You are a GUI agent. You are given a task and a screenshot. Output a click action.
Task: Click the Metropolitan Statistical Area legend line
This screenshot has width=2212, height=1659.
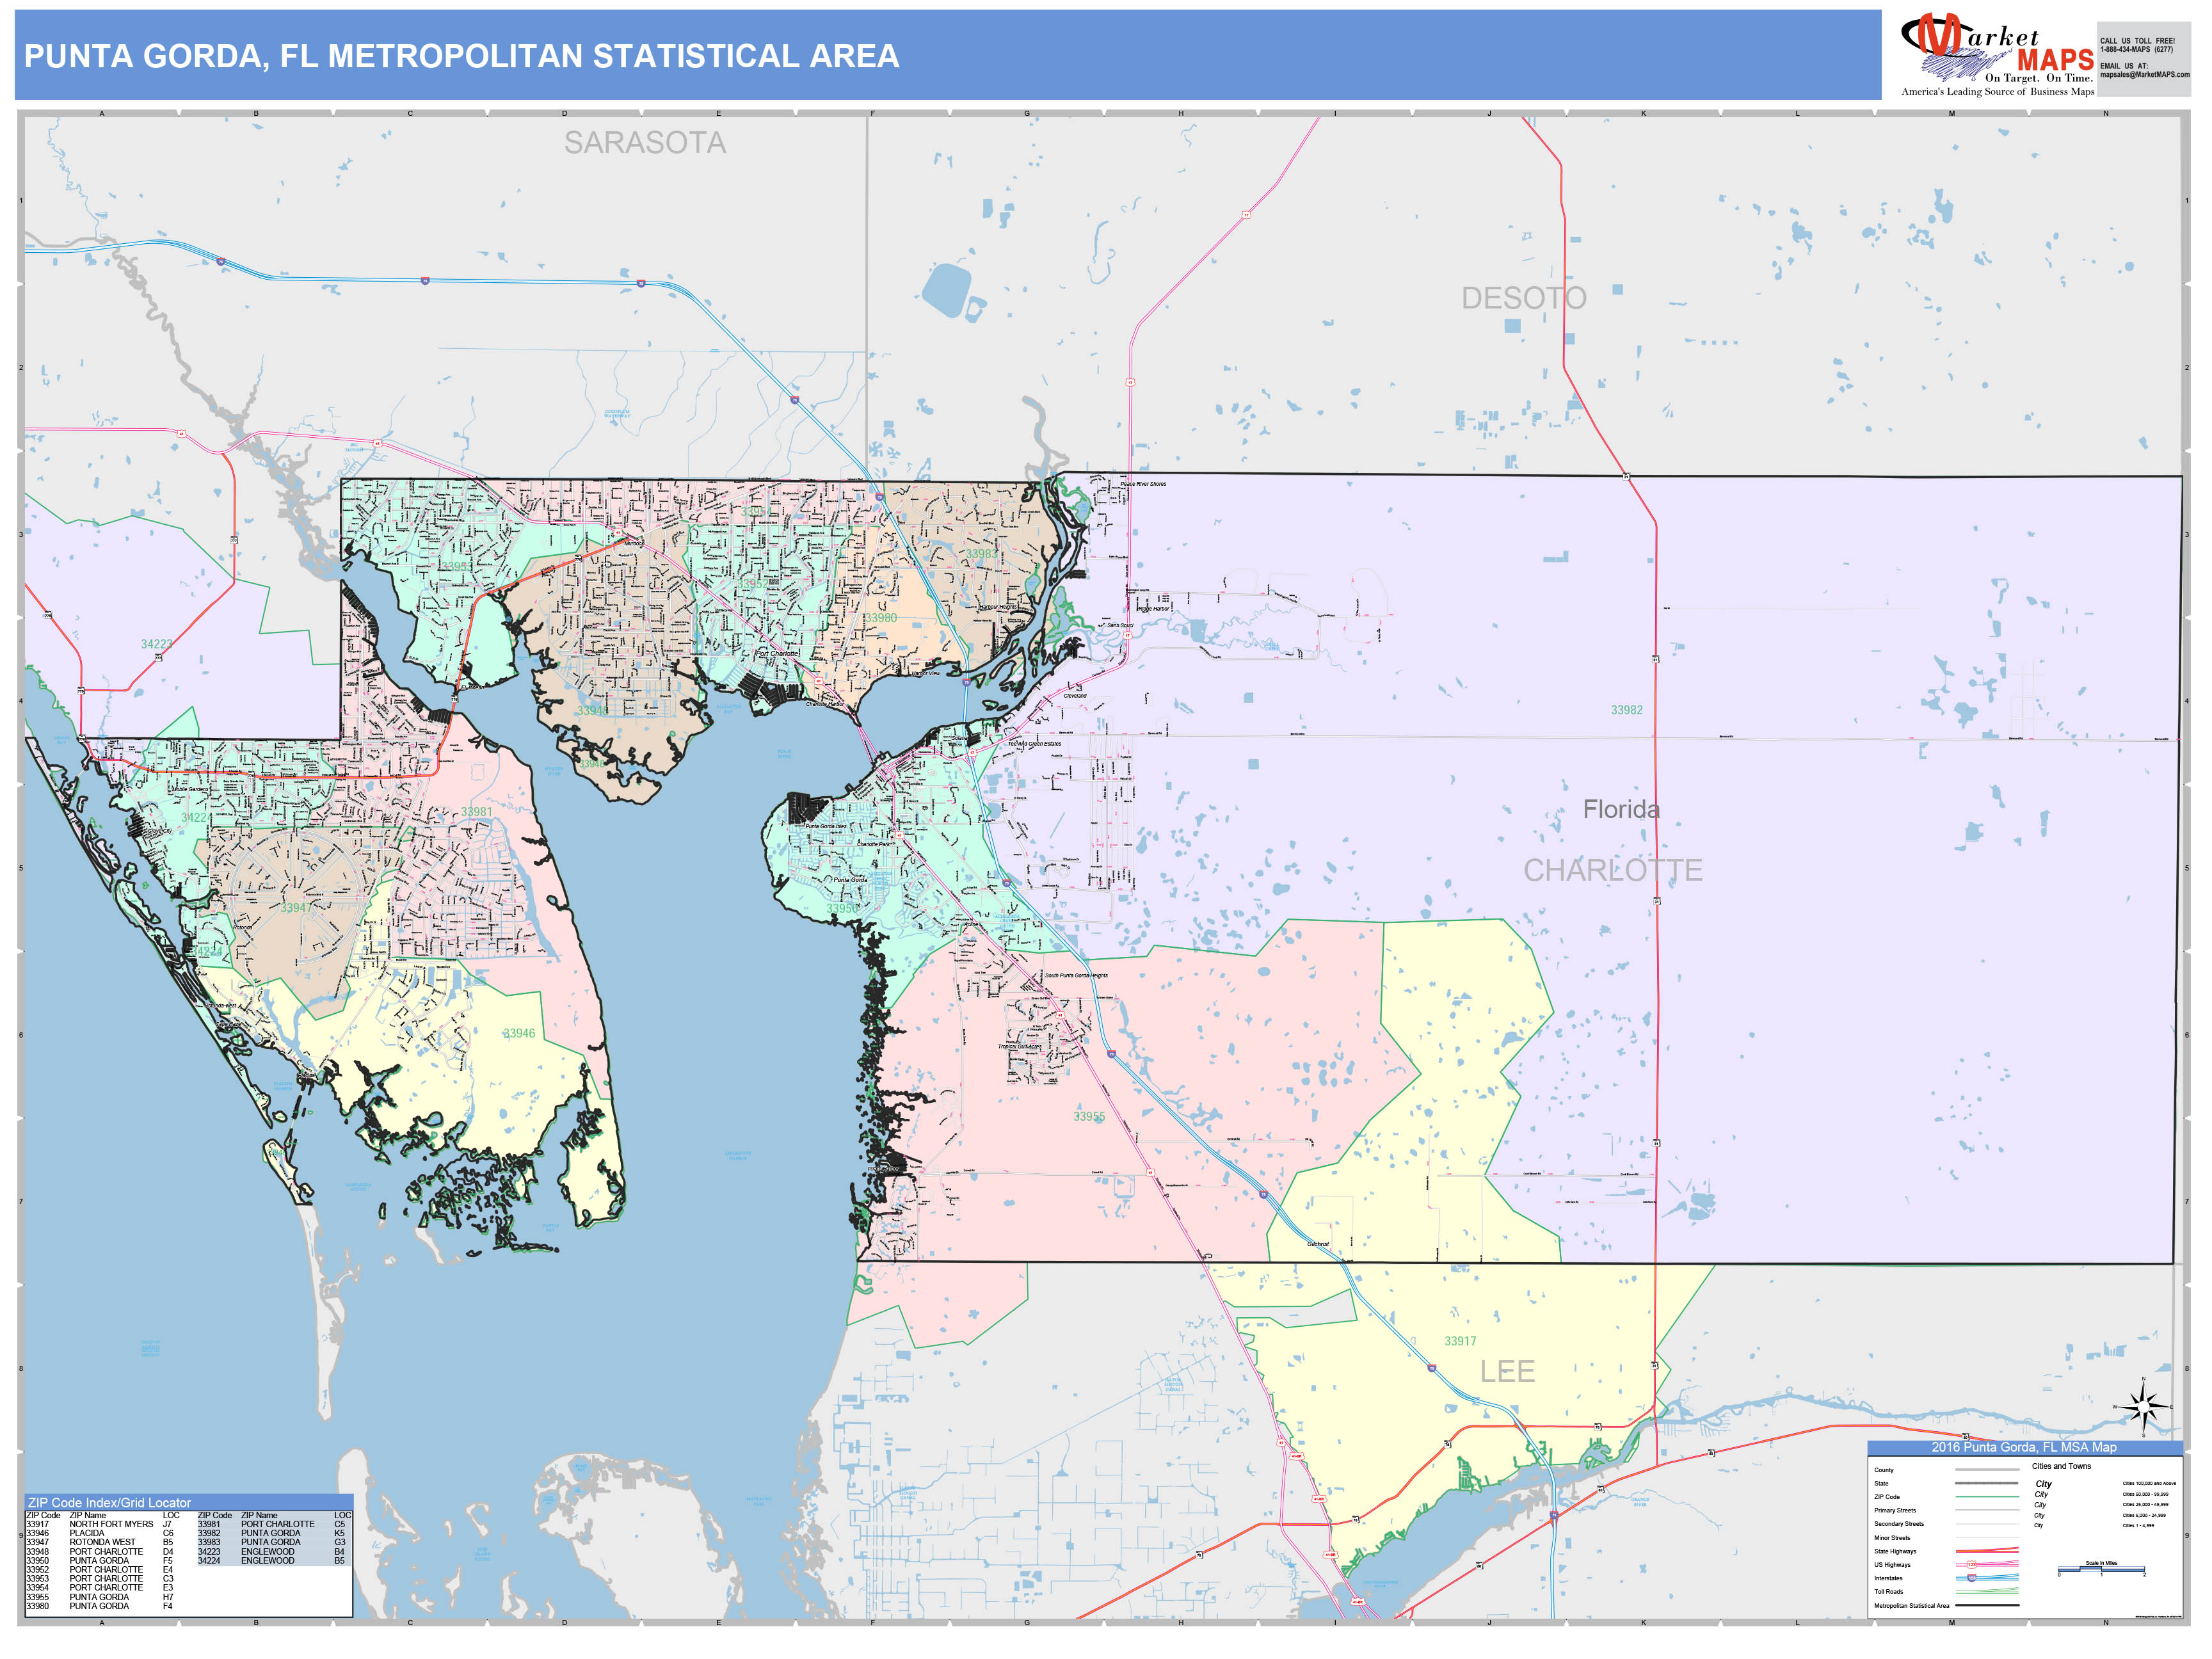tap(1987, 1605)
